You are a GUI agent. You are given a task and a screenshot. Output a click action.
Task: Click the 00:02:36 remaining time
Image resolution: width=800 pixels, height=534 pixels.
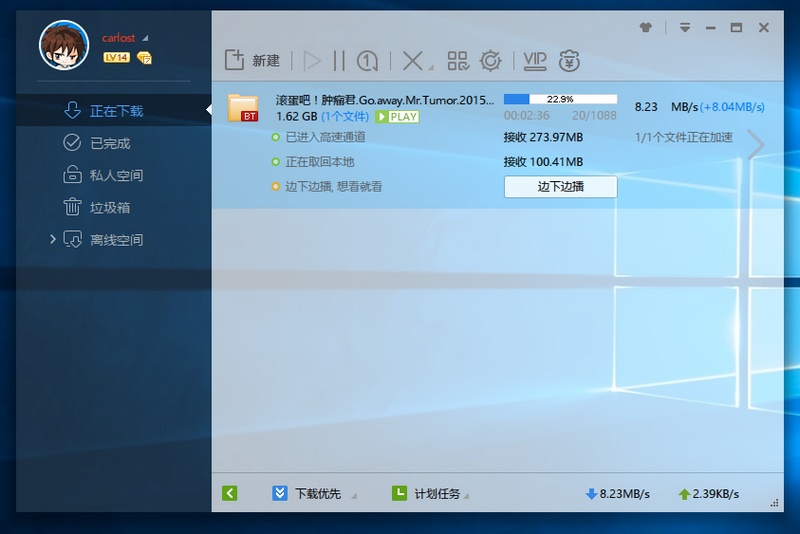pos(527,116)
